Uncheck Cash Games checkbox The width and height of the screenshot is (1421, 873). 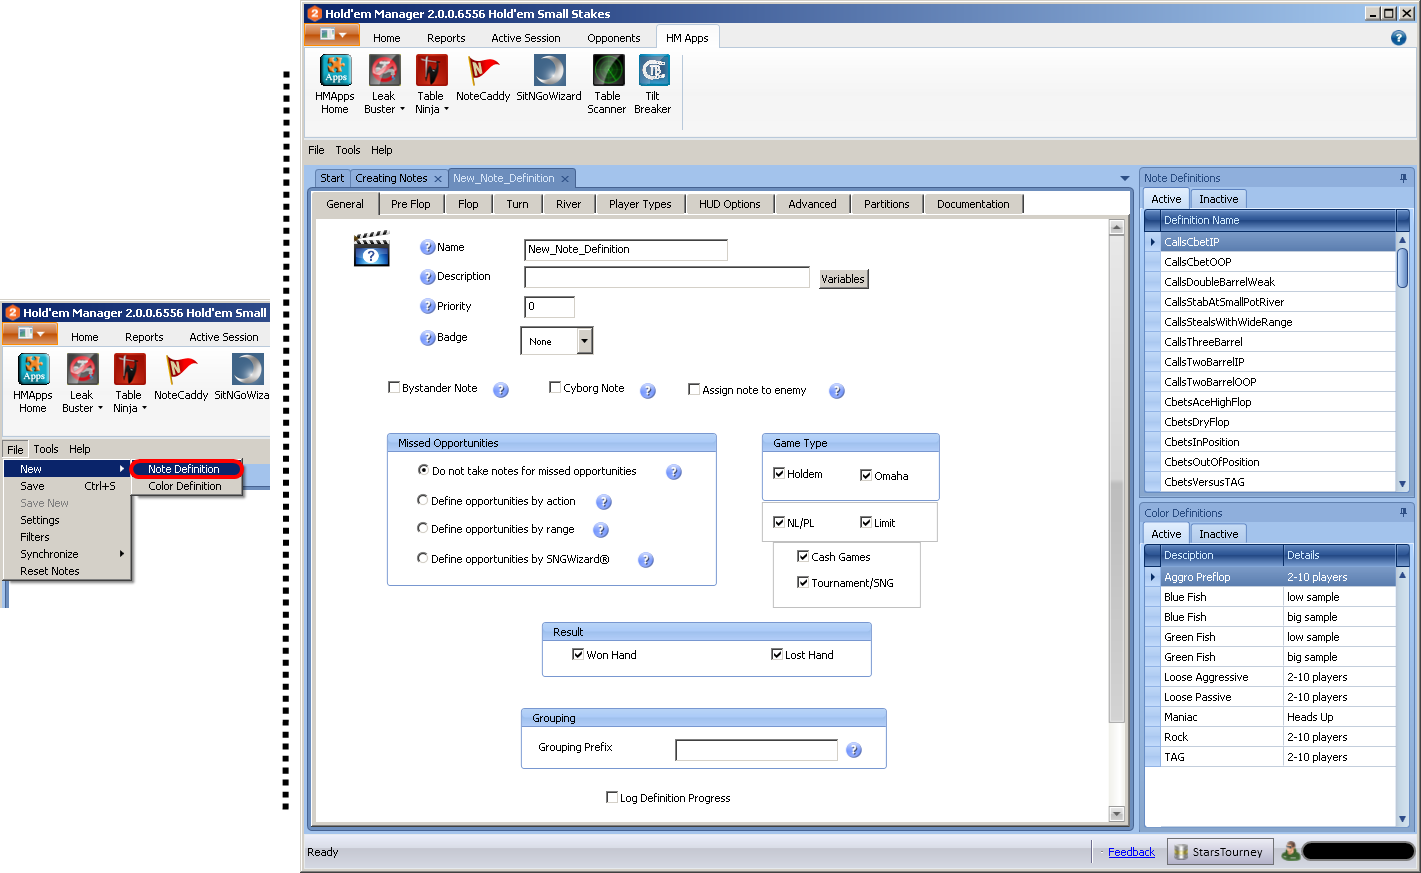point(803,556)
